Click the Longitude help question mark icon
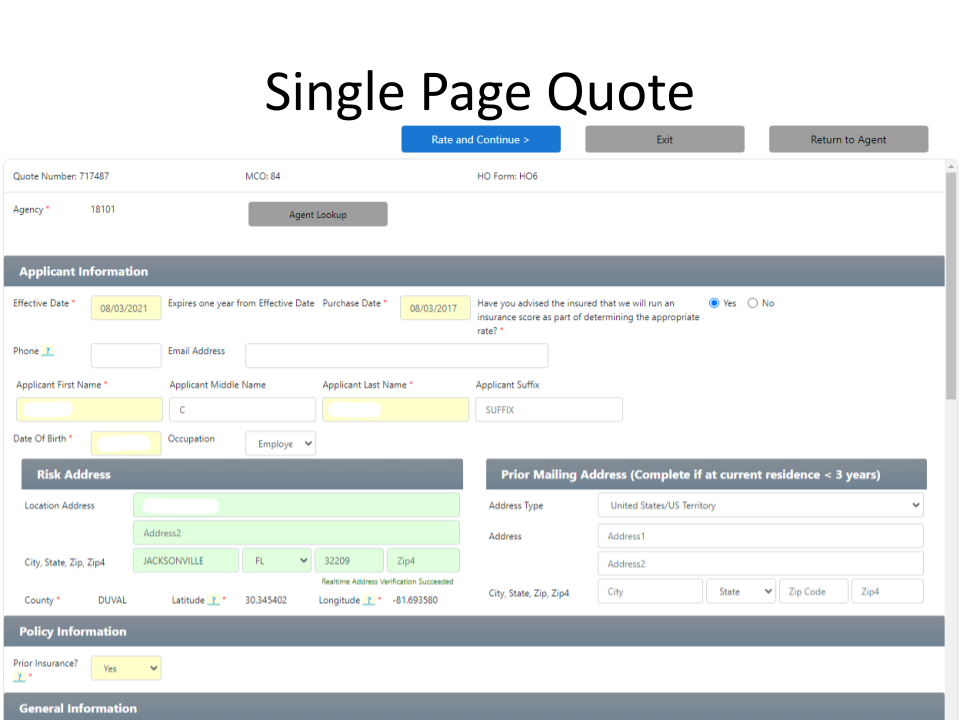 coord(369,601)
